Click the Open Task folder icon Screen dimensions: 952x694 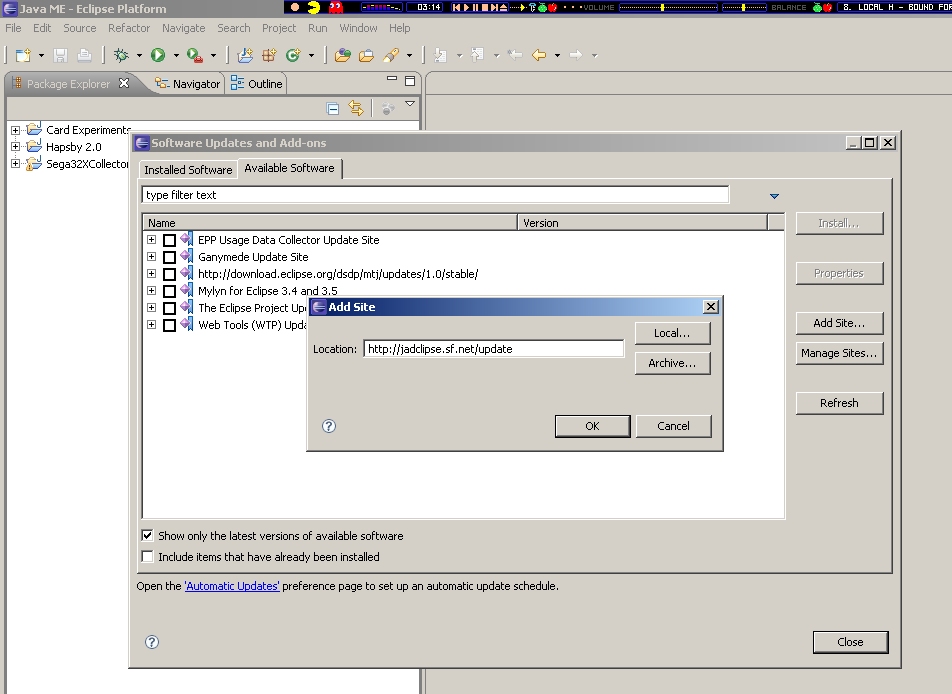coord(366,55)
